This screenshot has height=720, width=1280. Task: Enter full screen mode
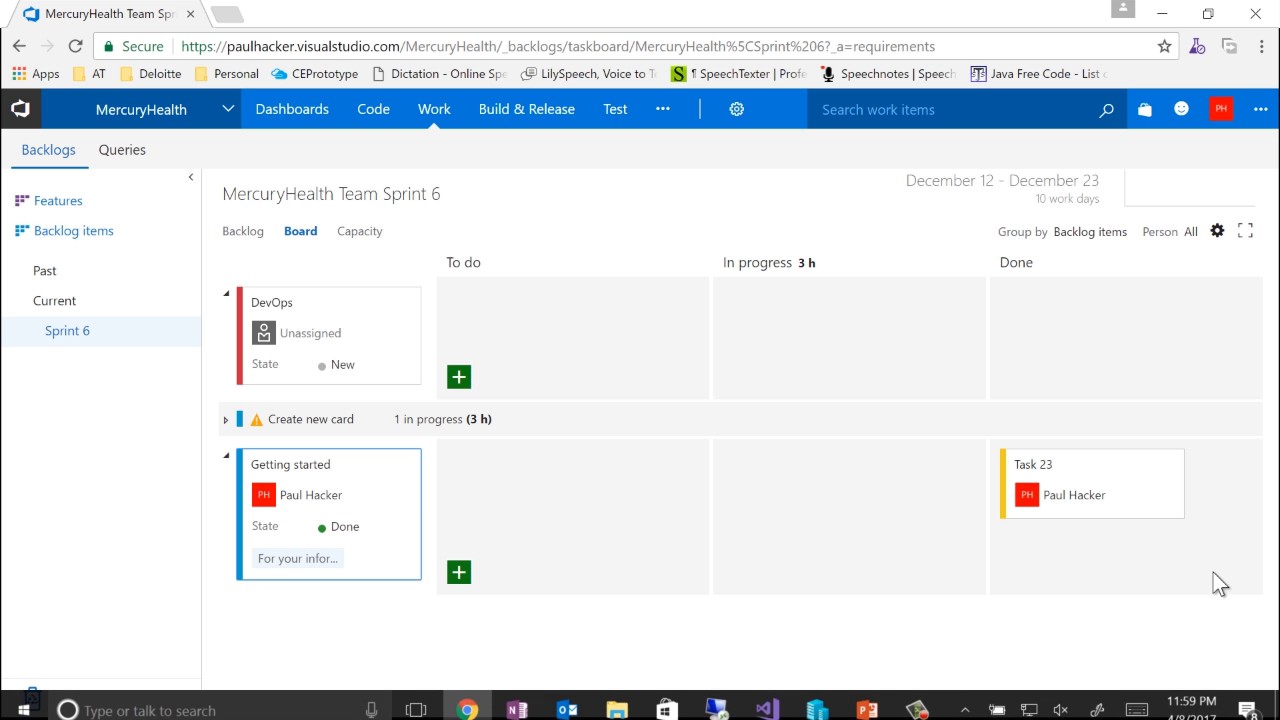tap(1245, 231)
